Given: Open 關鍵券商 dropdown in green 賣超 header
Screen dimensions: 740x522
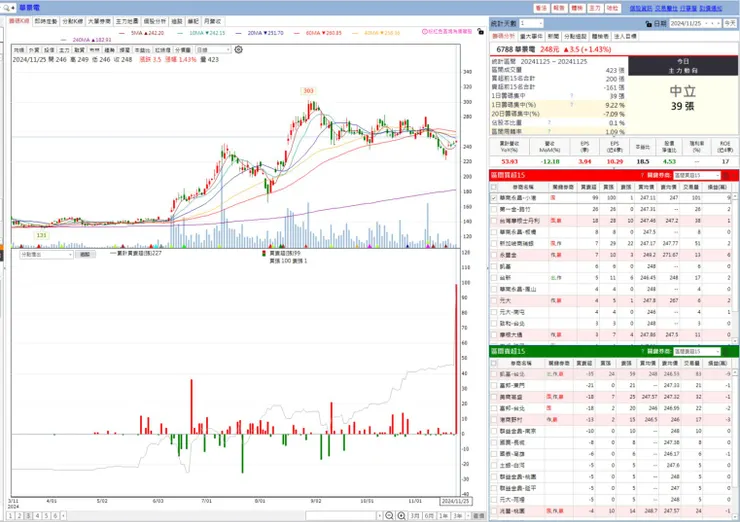Looking at the screenshot, I should coord(697,352).
